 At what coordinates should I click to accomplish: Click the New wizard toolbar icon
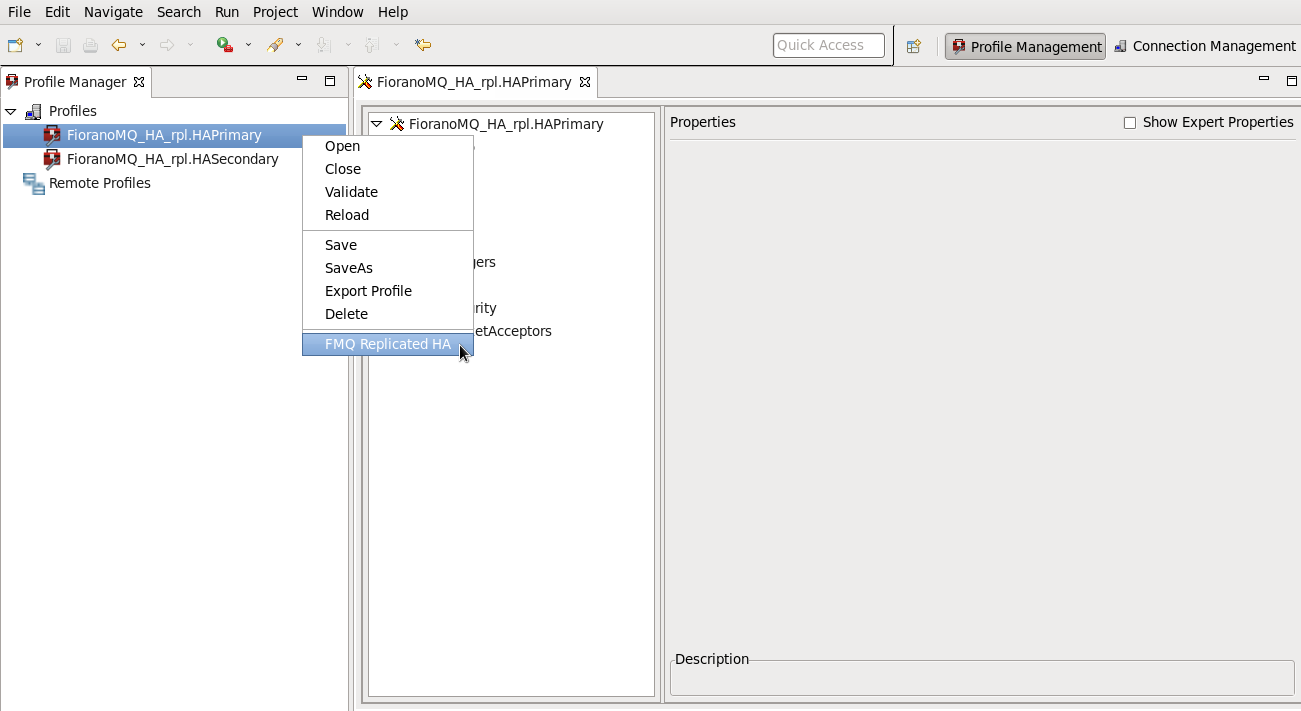15,45
